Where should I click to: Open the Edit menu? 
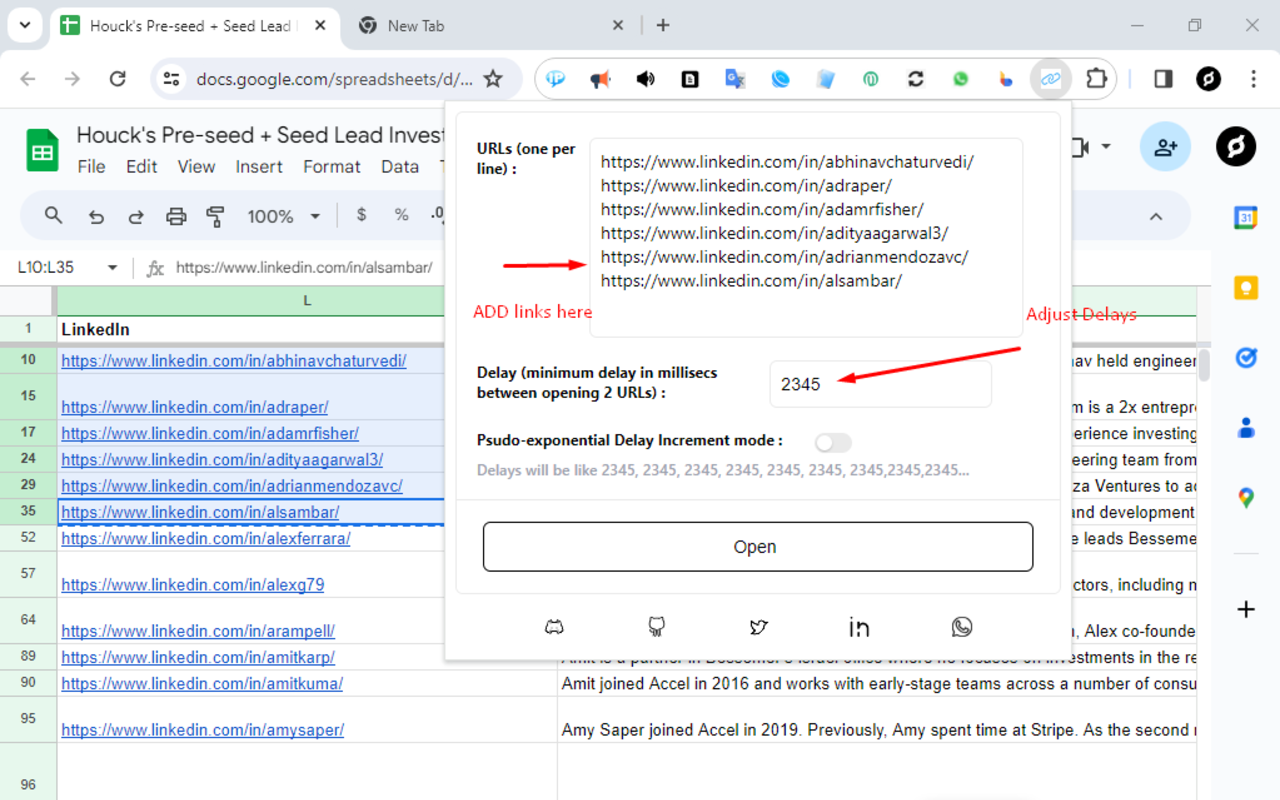(141, 167)
